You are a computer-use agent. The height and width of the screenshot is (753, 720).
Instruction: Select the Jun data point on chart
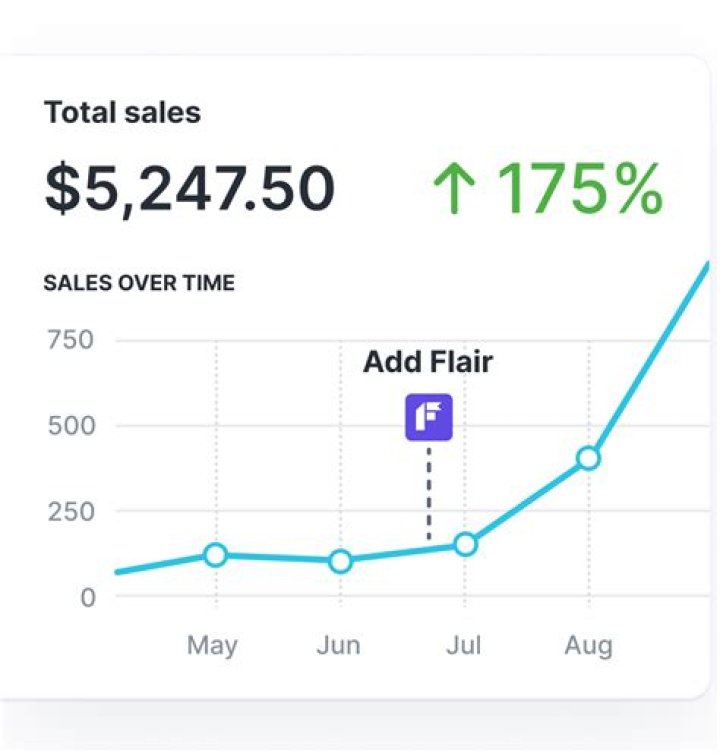pos(340,561)
